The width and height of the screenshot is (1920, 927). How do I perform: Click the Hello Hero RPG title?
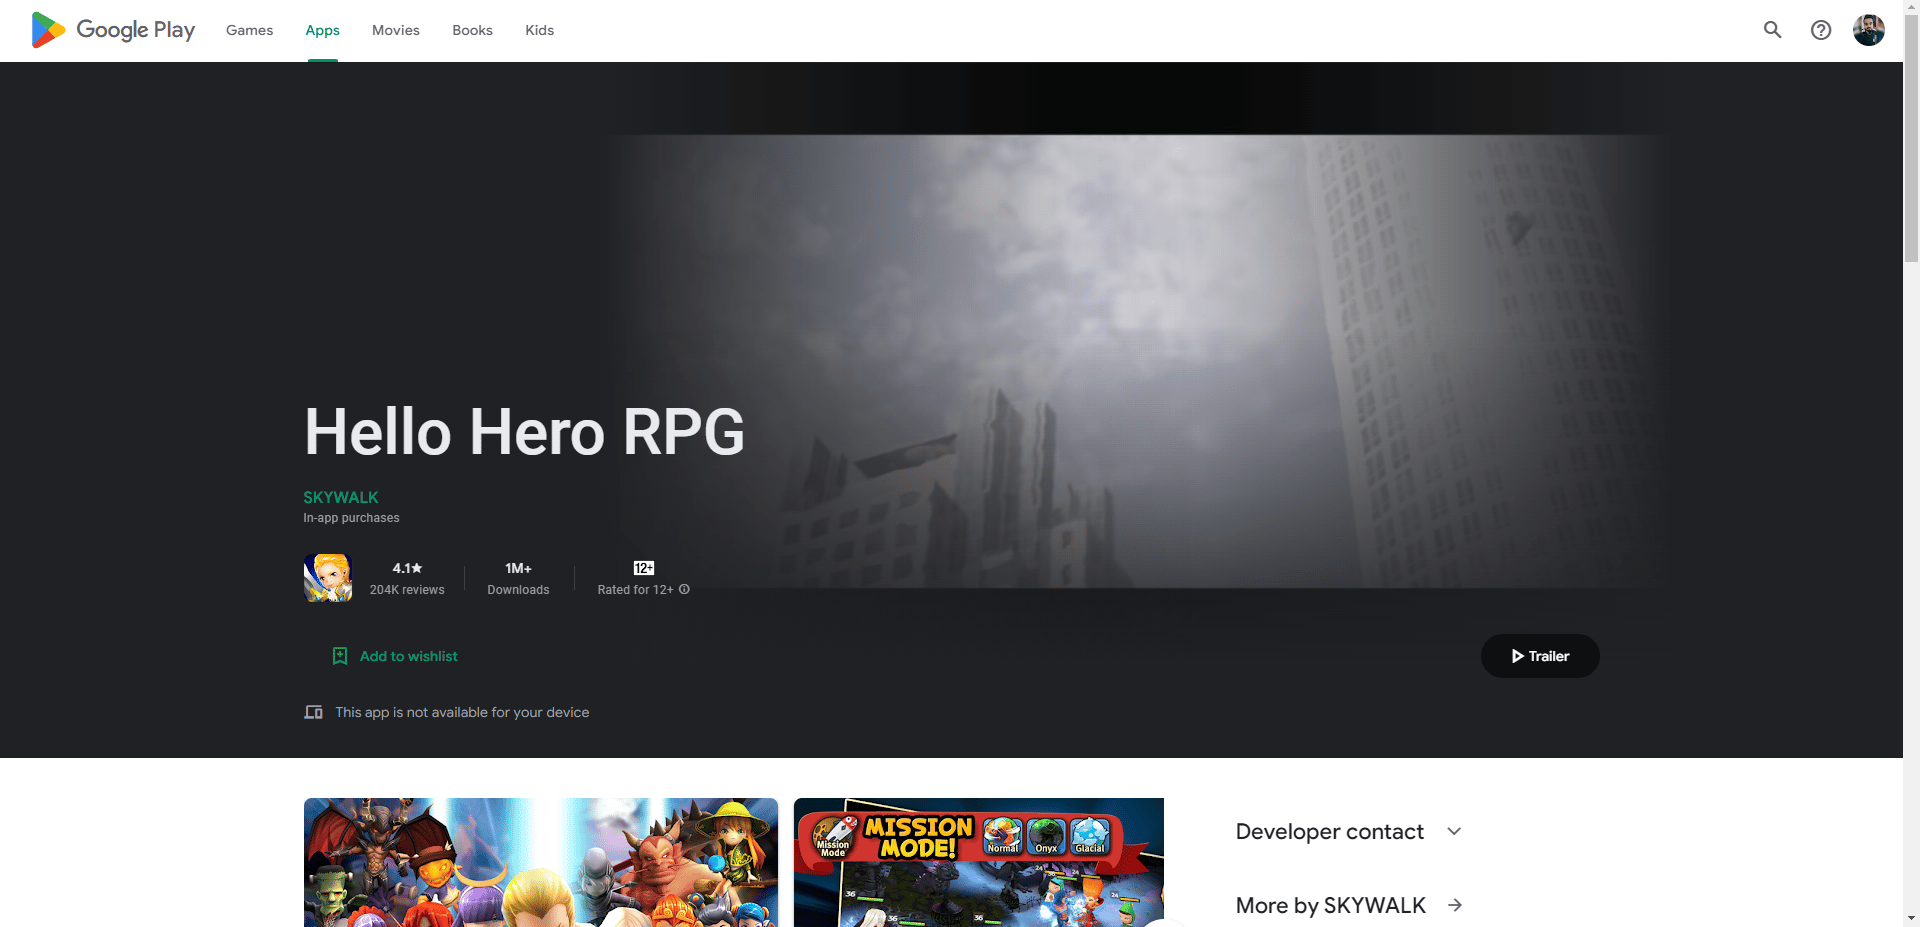tap(524, 432)
